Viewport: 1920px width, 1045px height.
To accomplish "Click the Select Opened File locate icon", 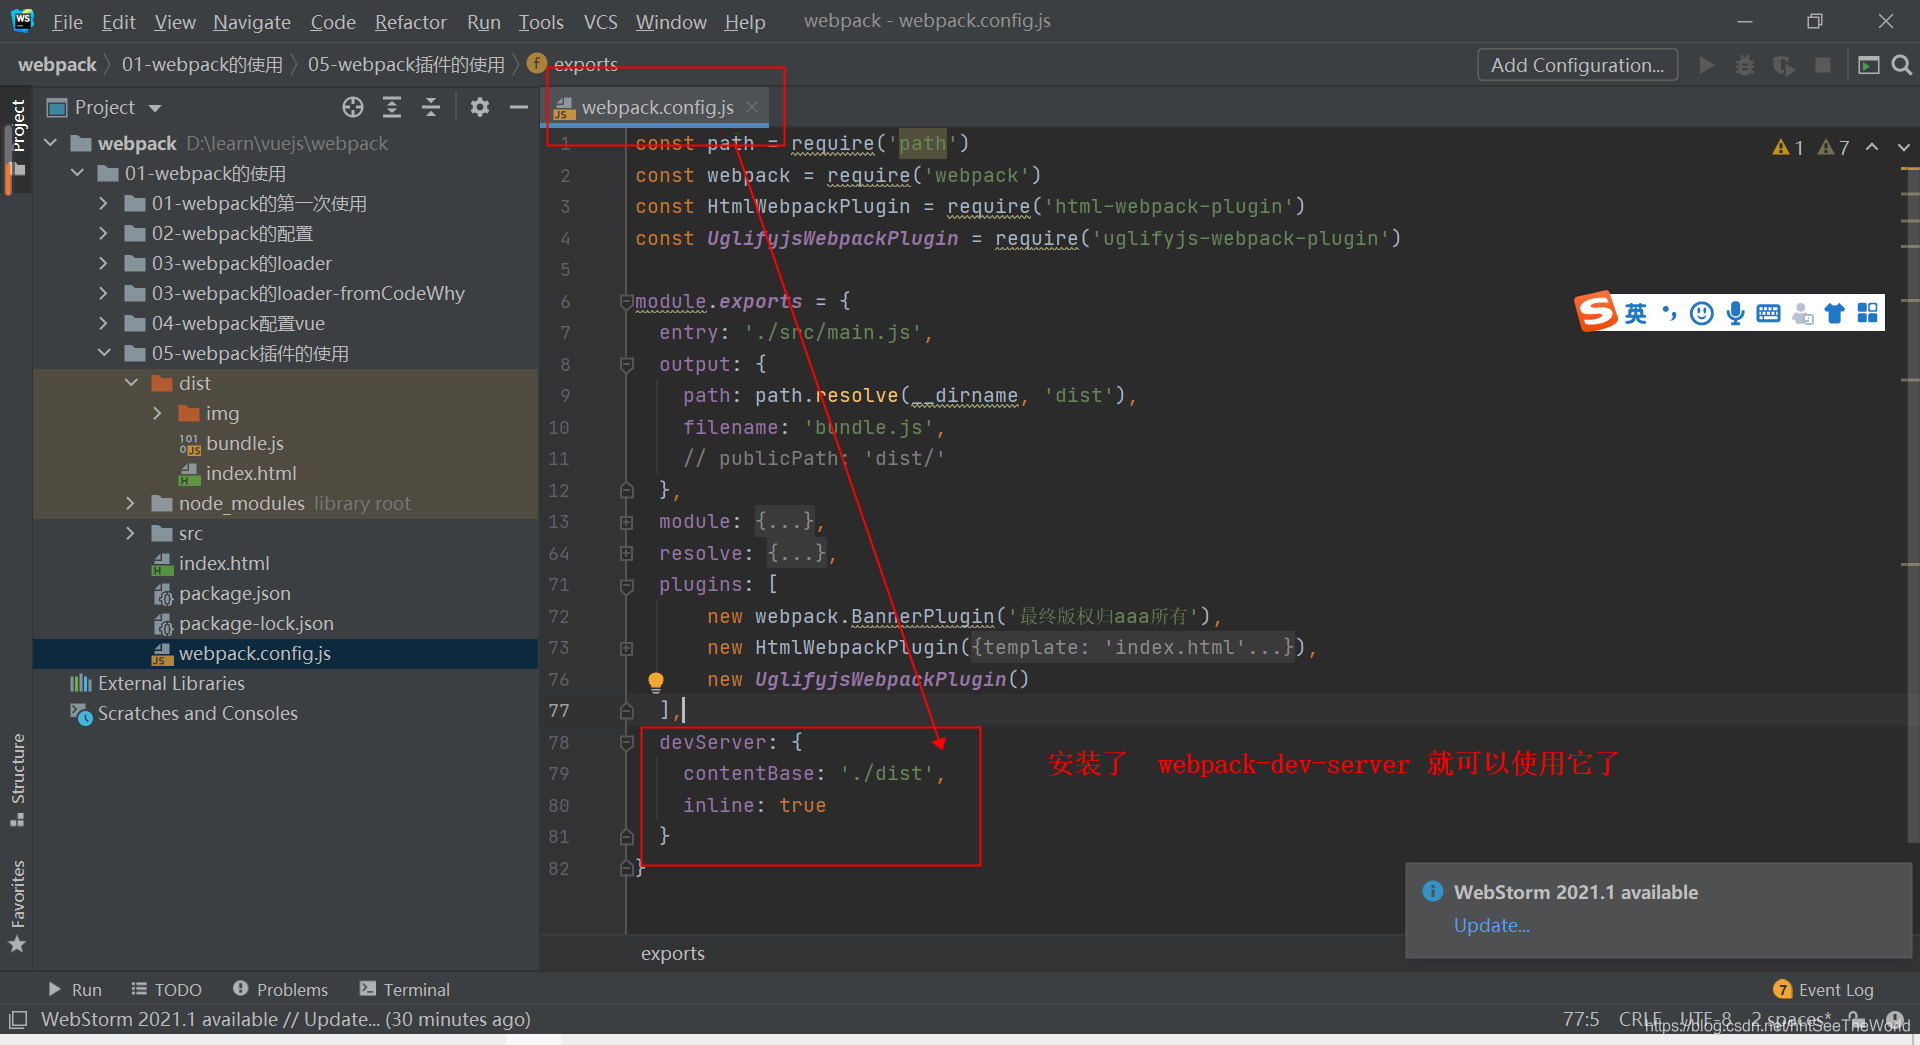I will (x=352, y=107).
